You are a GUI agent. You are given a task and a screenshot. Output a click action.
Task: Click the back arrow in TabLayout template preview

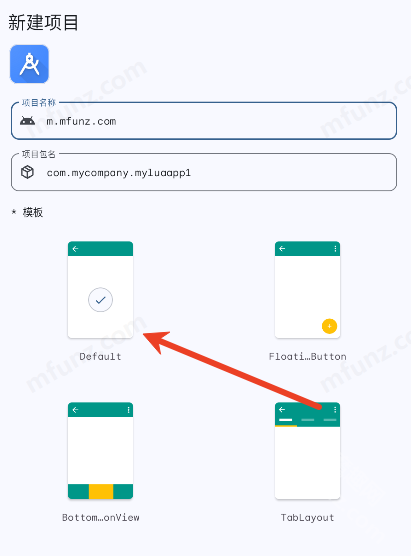click(282, 410)
